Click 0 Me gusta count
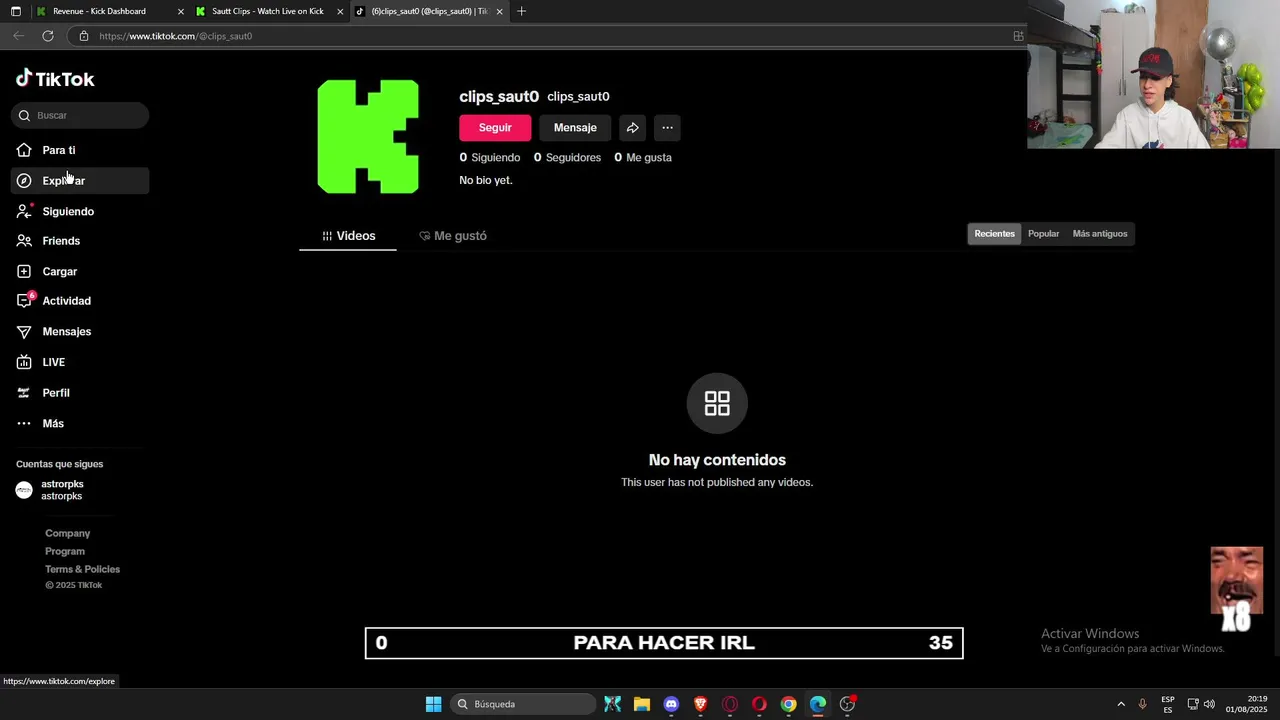This screenshot has height=720, width=1280. click(x=643, y=158)
